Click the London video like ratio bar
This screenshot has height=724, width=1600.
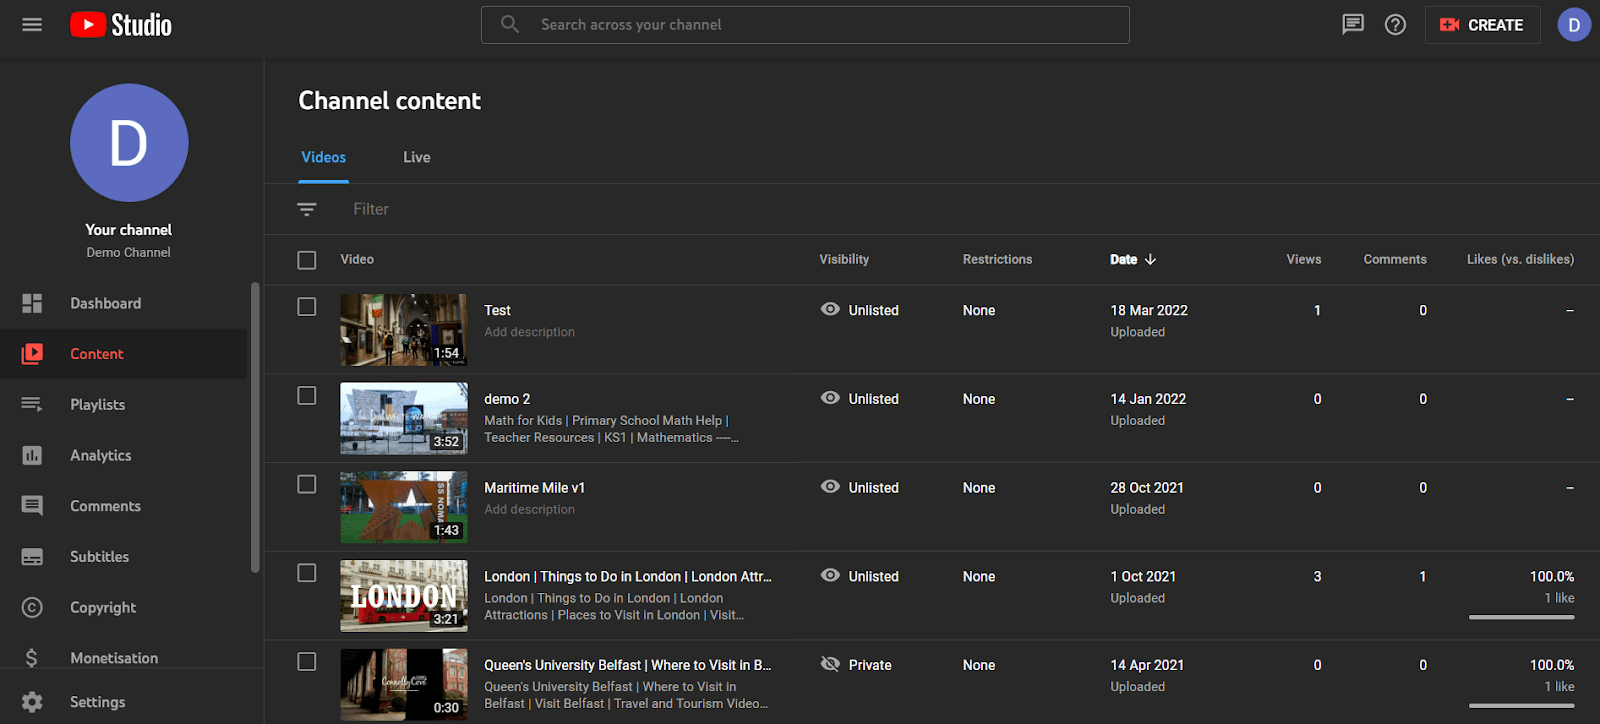tap(1522, 617)
